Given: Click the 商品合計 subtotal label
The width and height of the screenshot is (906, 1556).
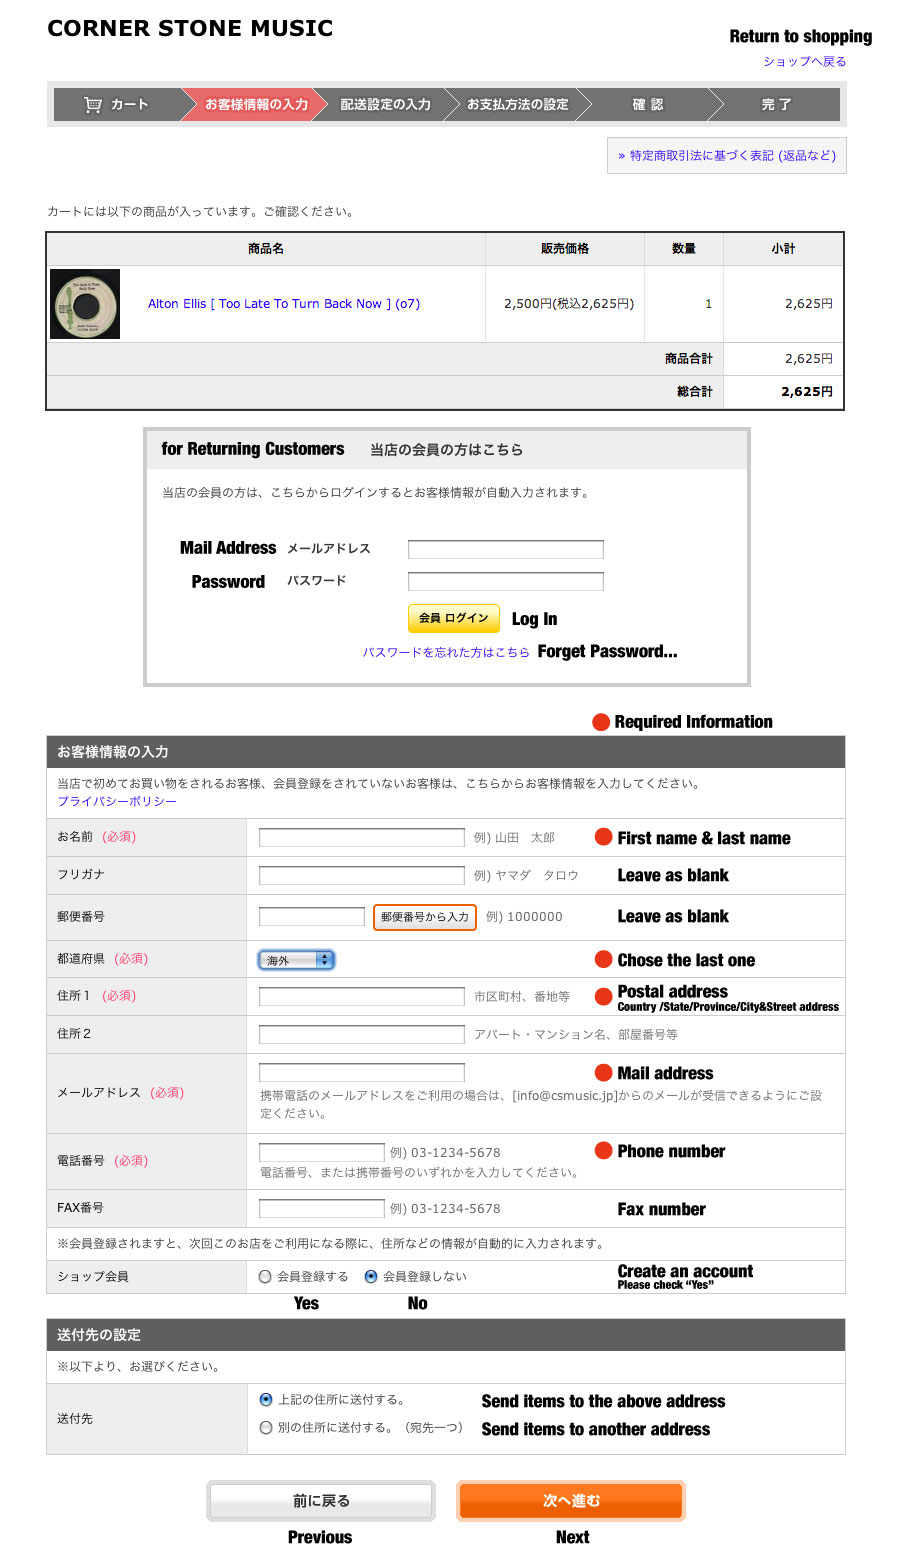Looking at the screenshot, I should click(689, 359).
